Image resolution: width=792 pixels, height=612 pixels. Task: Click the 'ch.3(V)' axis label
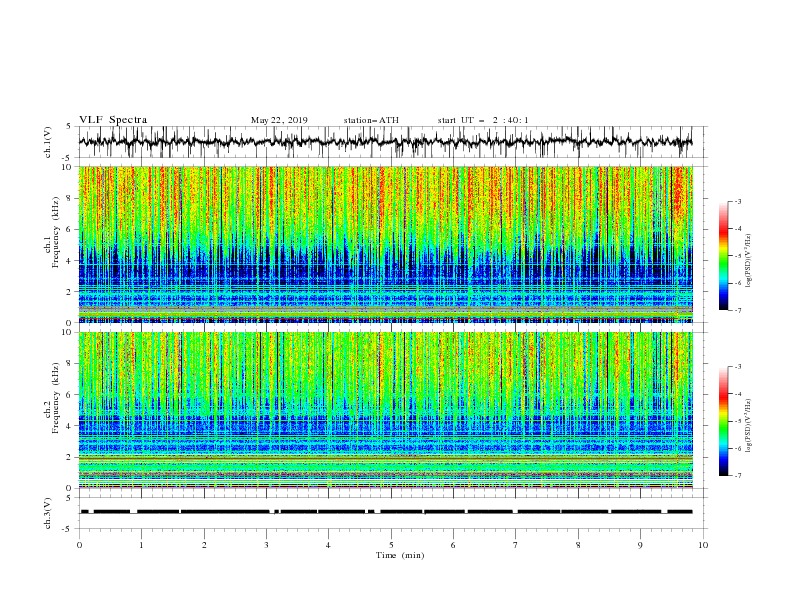point(48,513)
